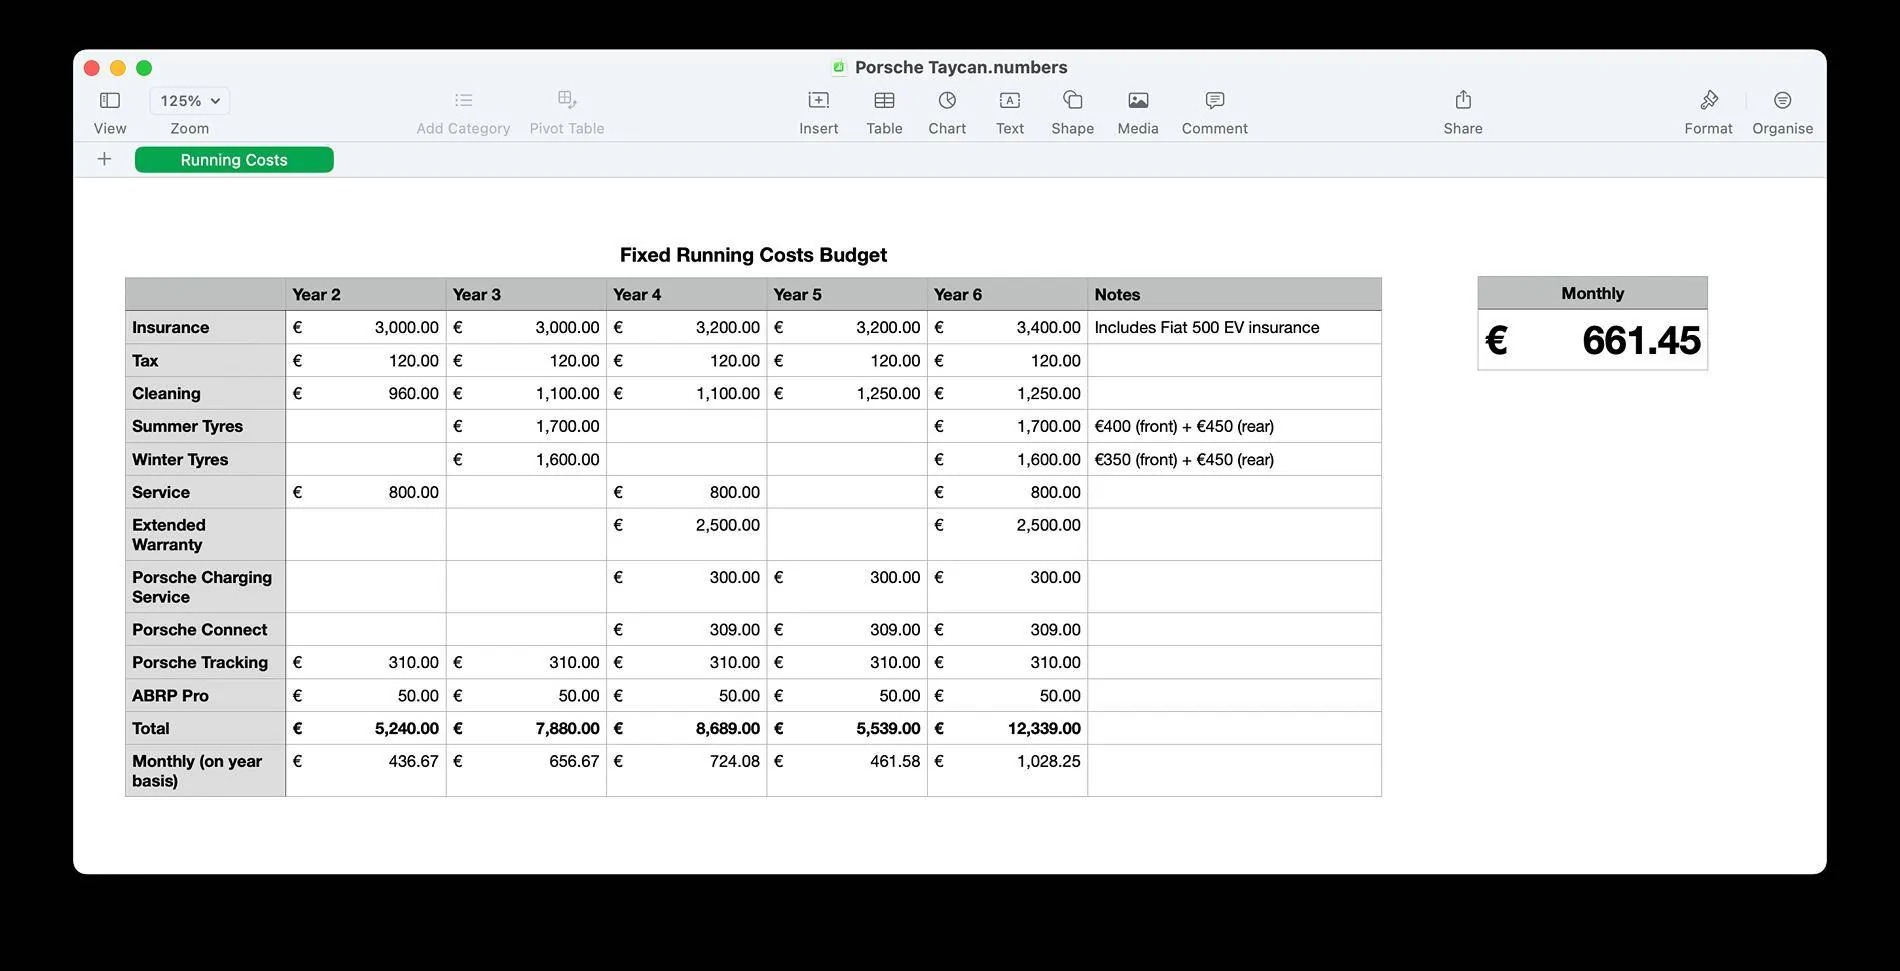Select the Porsche Charging Service row header
This screenshot has height=971, width=1900.
click(205, 587)
